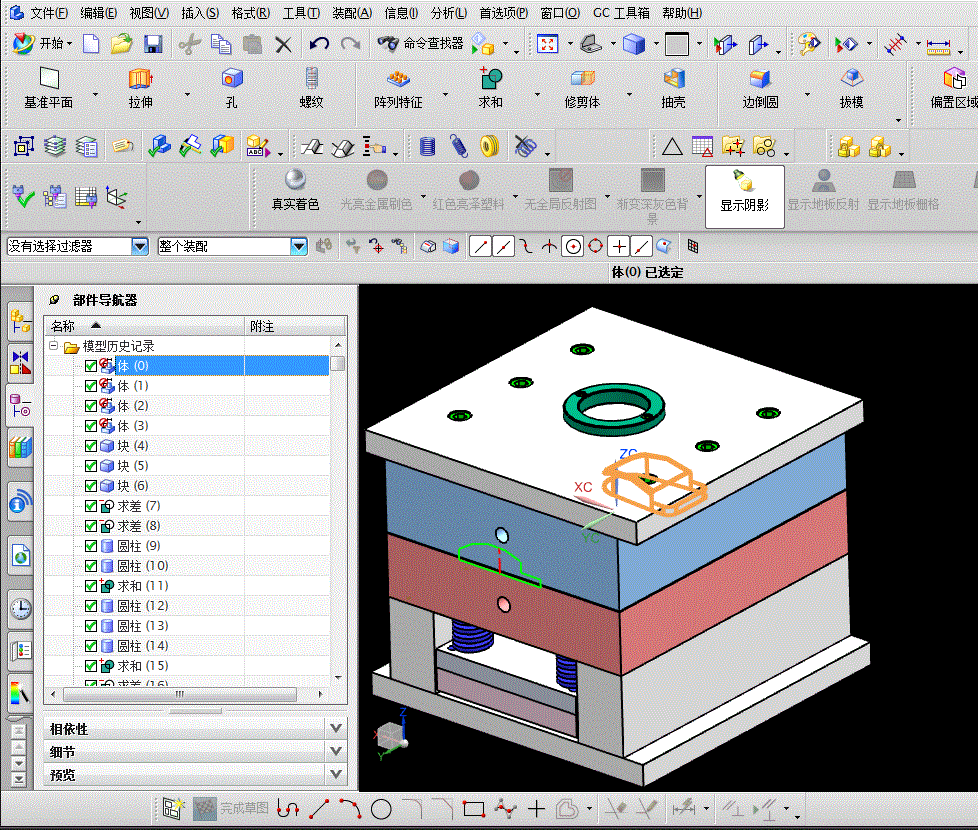
Task: Toggle checkbox for 求差 (7) feature
Action: (91, 506)
